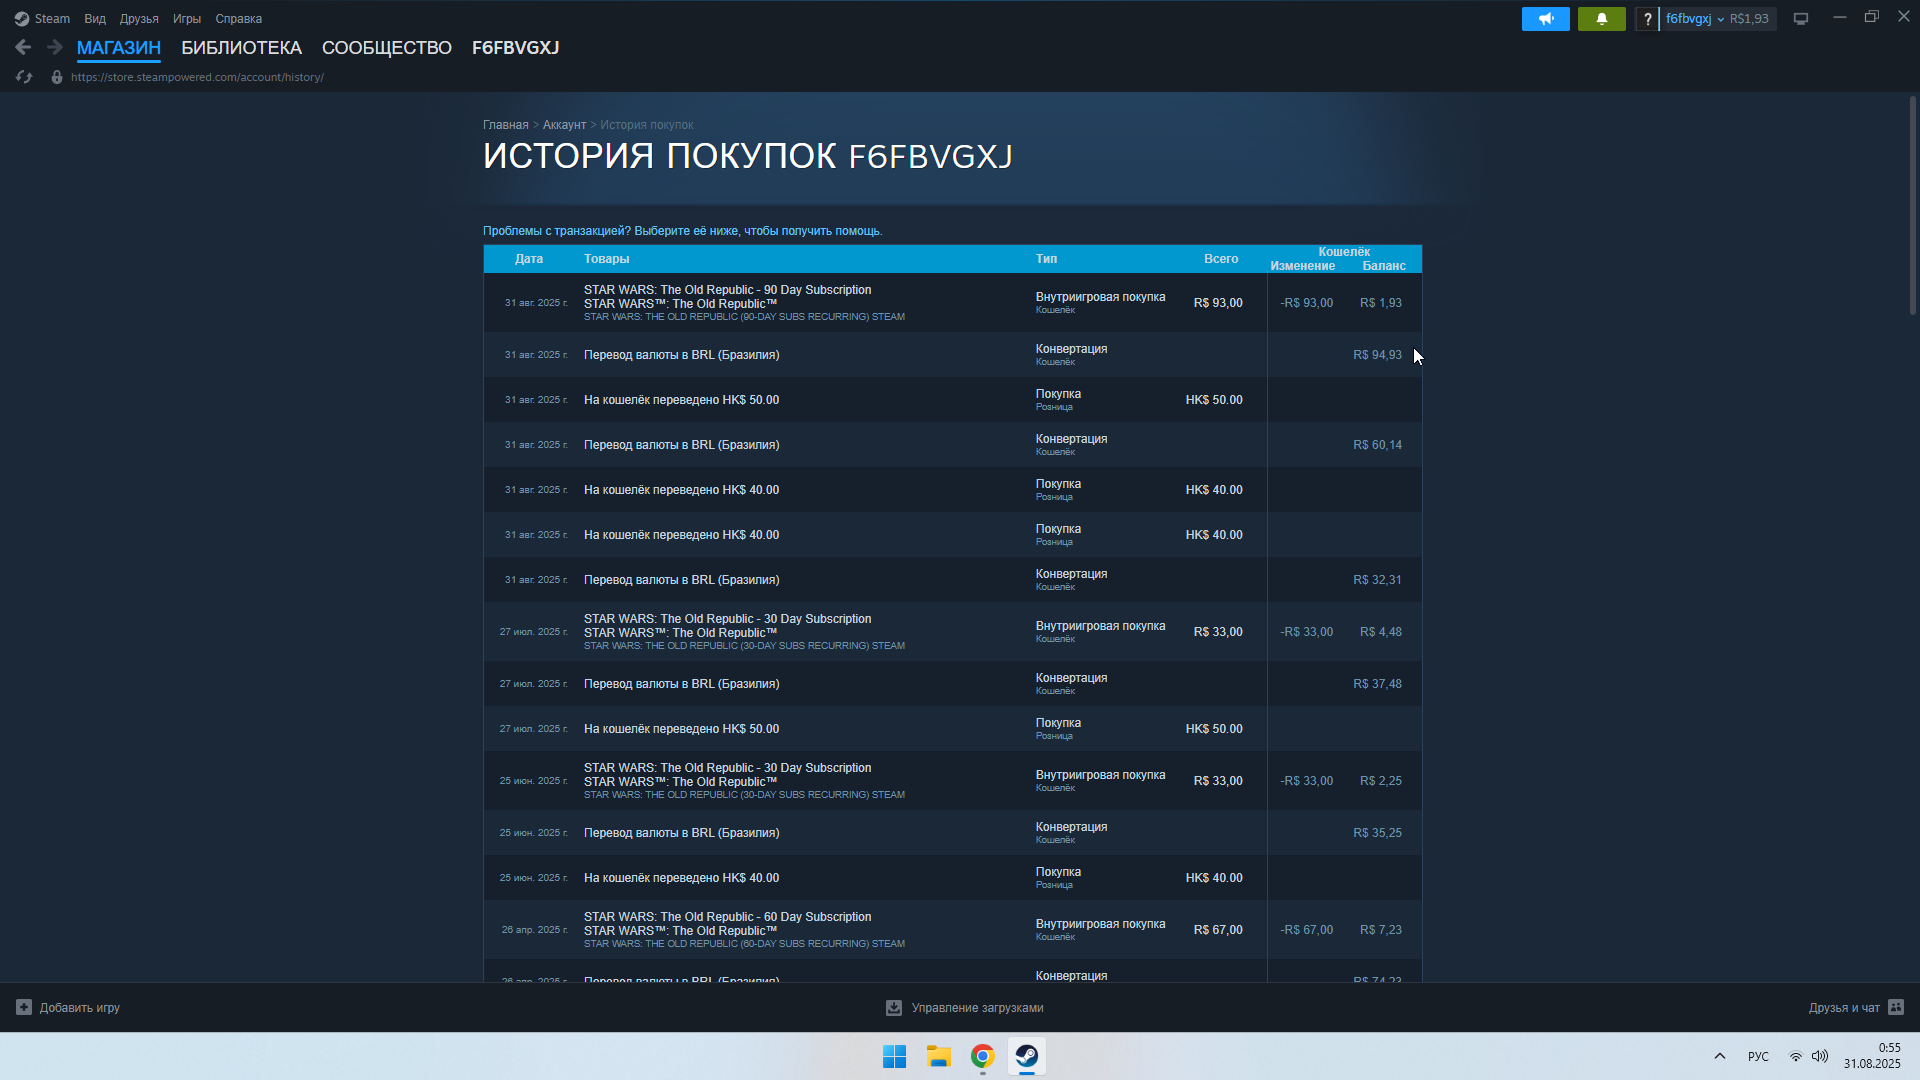
Task: Click the -R$ 67,00 wallet change value
Action: point(1306,930)
